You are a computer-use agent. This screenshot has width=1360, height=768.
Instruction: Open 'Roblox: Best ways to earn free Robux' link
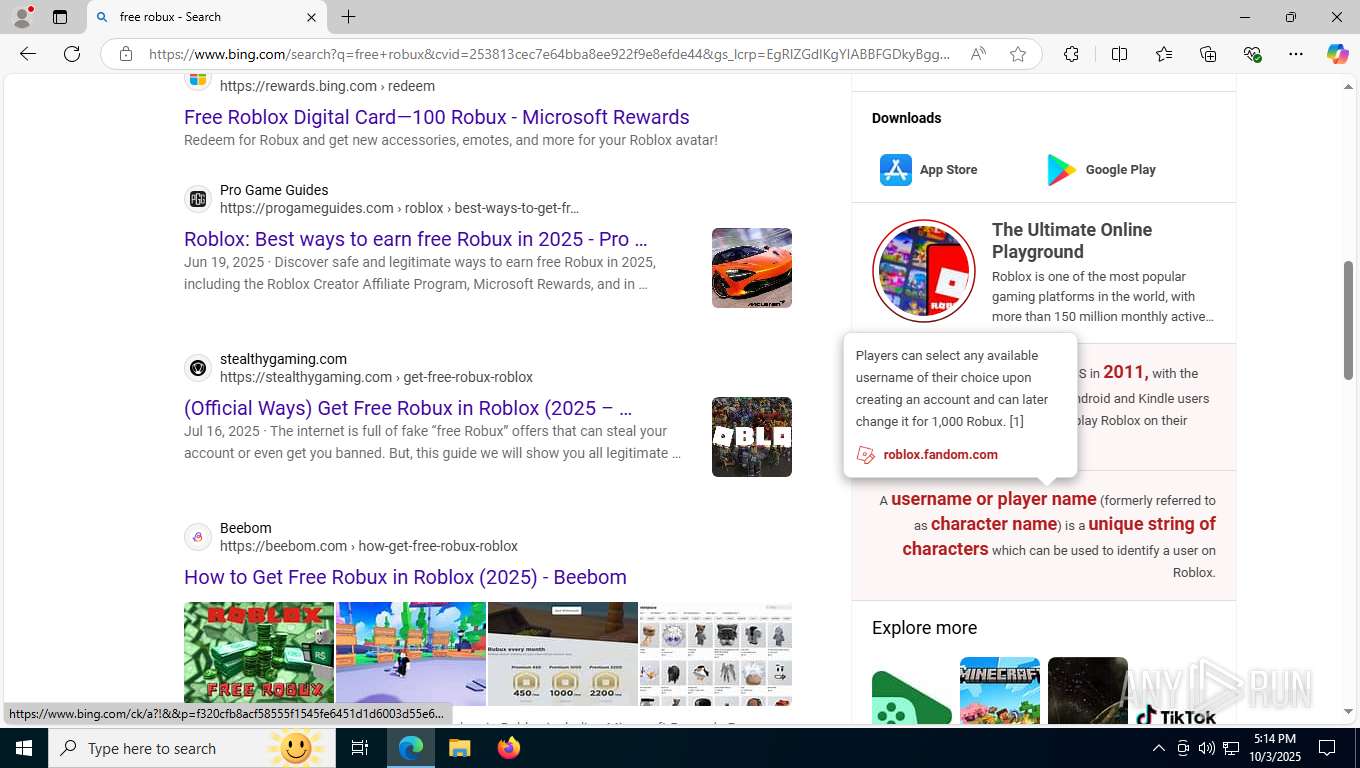tap(416, 239)
